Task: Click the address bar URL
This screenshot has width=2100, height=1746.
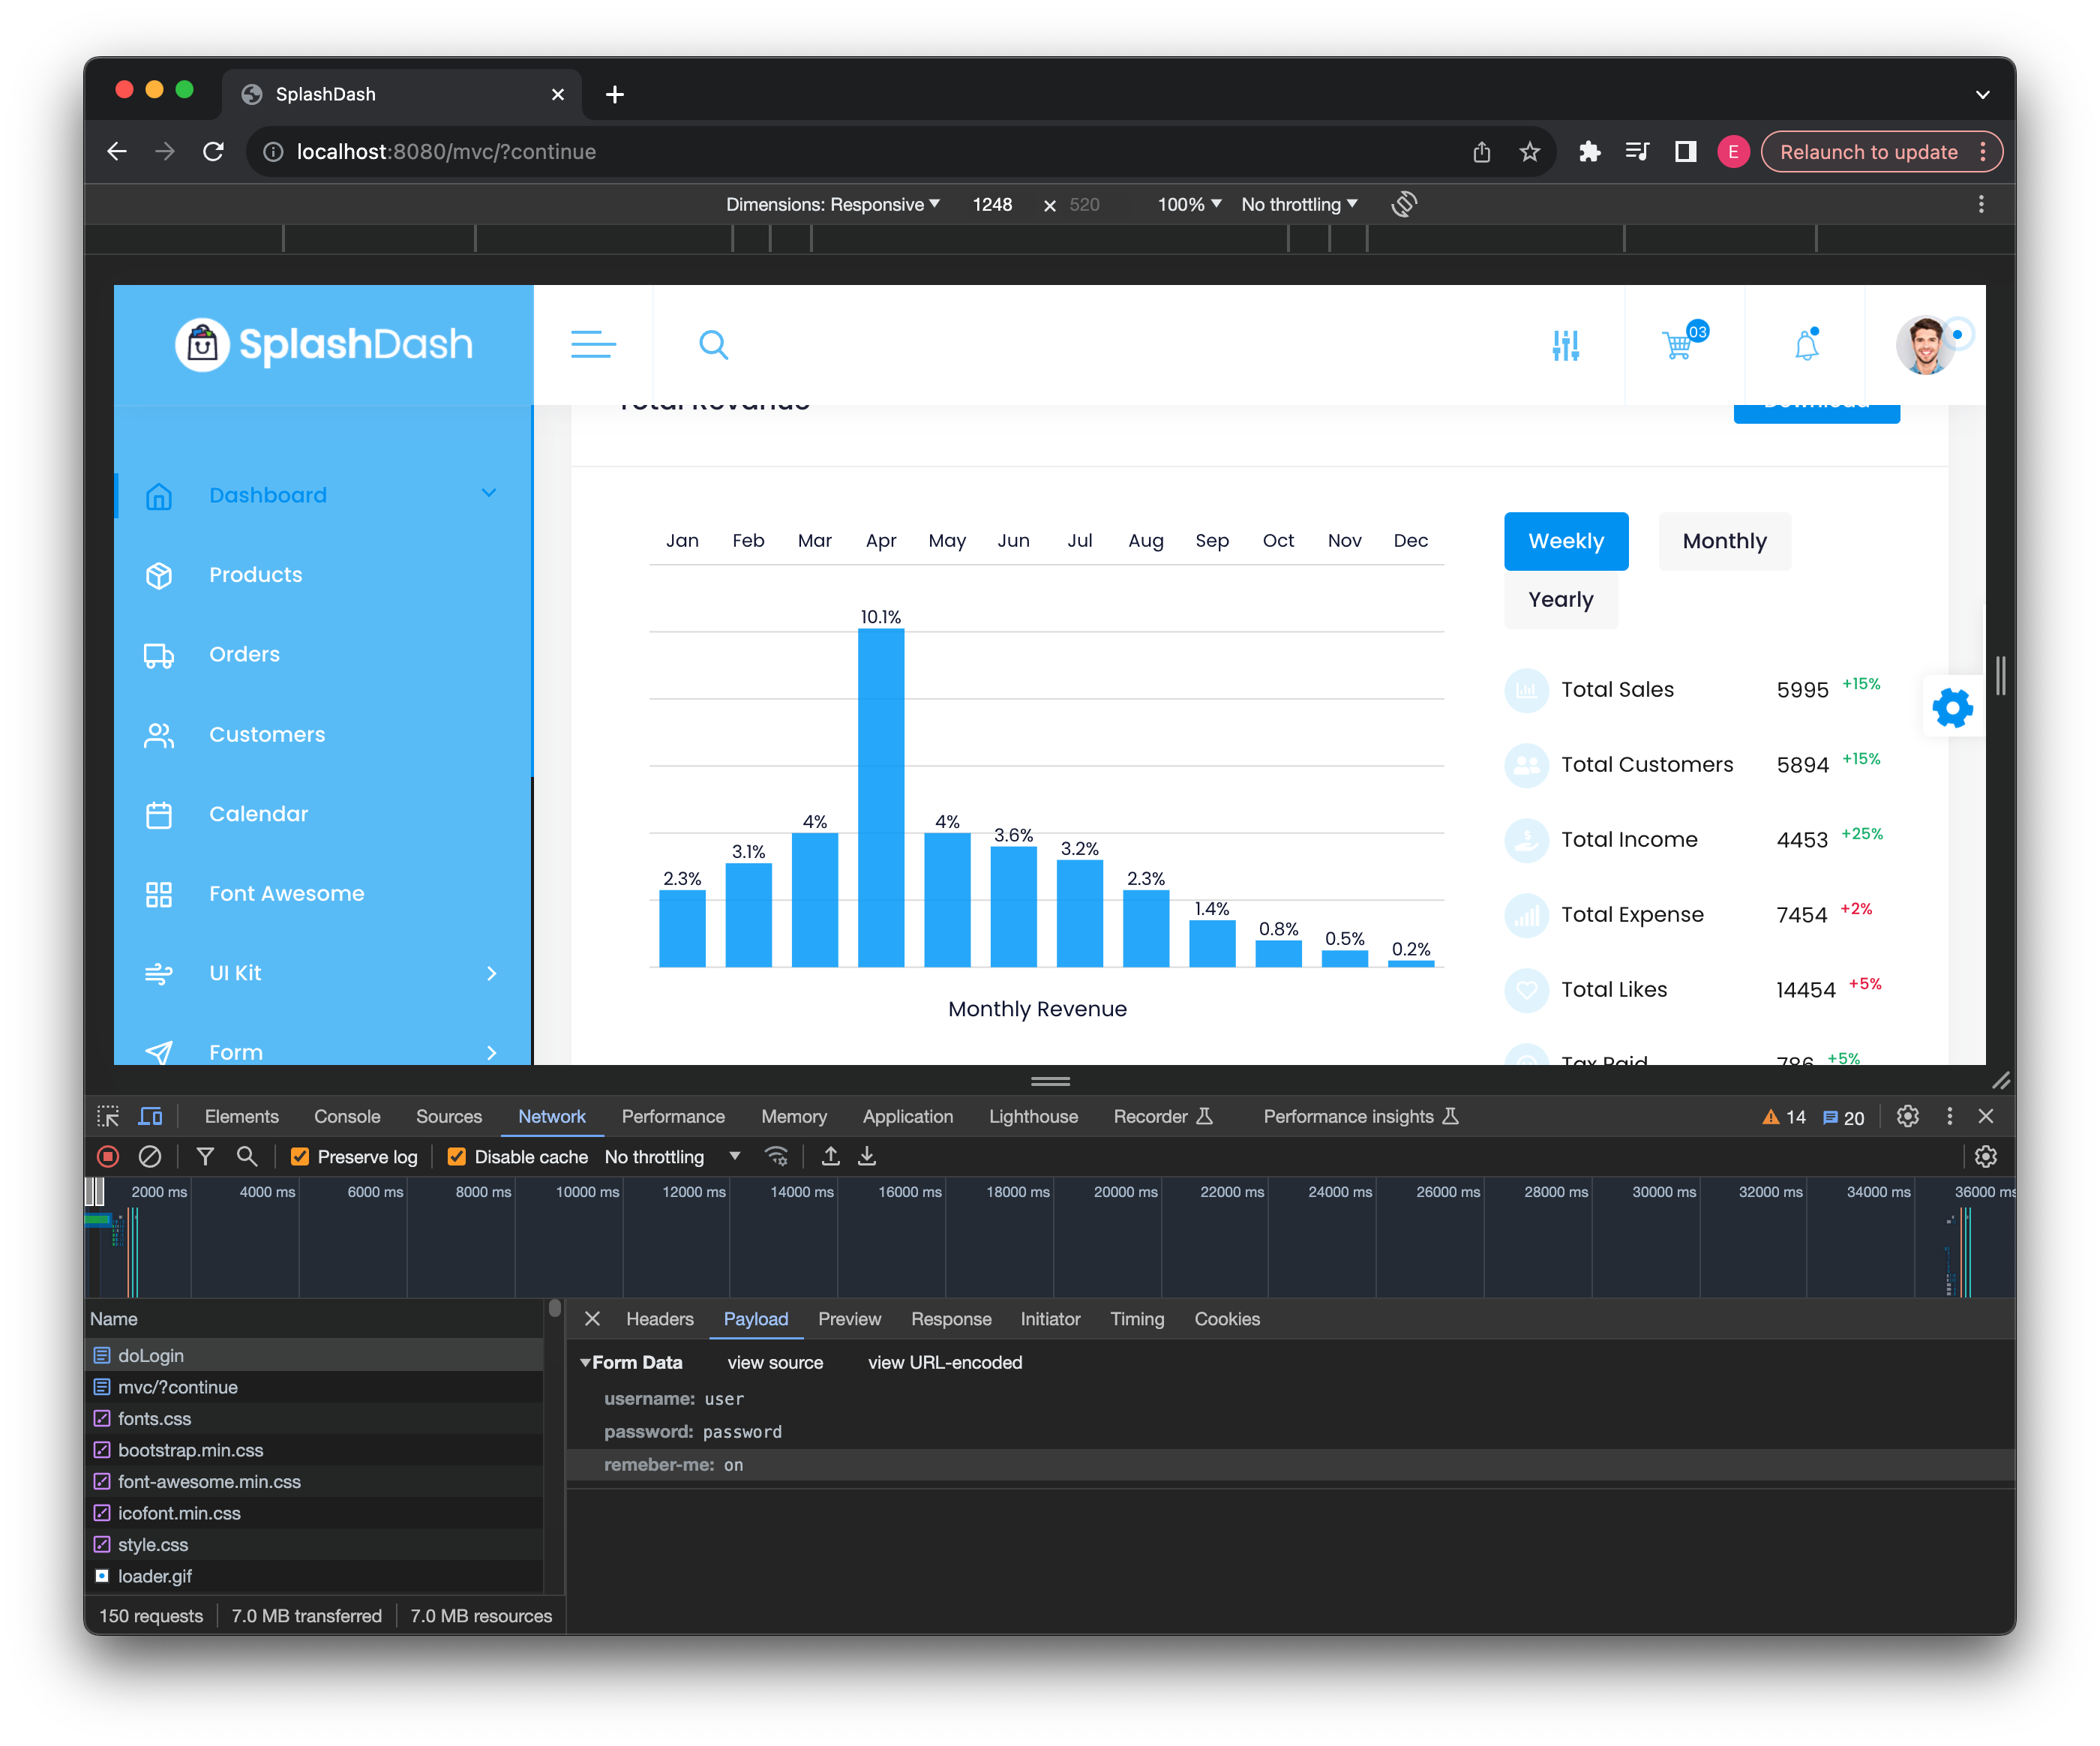Action: click(446, 152)
